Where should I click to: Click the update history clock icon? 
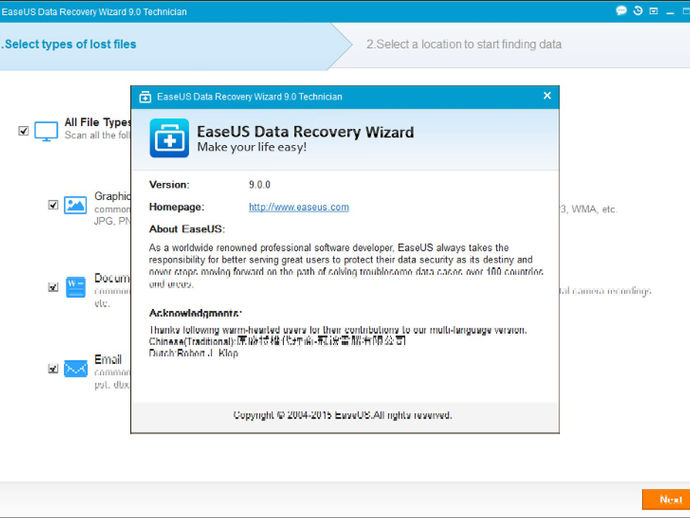point(638,11)
